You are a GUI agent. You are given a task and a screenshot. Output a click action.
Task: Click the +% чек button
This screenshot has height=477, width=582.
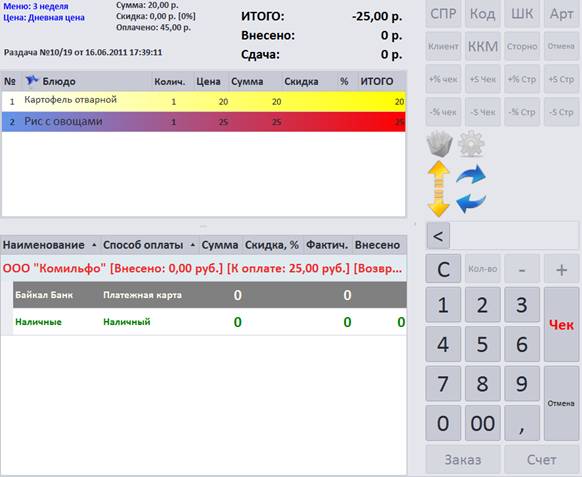(x=443, y=79)
